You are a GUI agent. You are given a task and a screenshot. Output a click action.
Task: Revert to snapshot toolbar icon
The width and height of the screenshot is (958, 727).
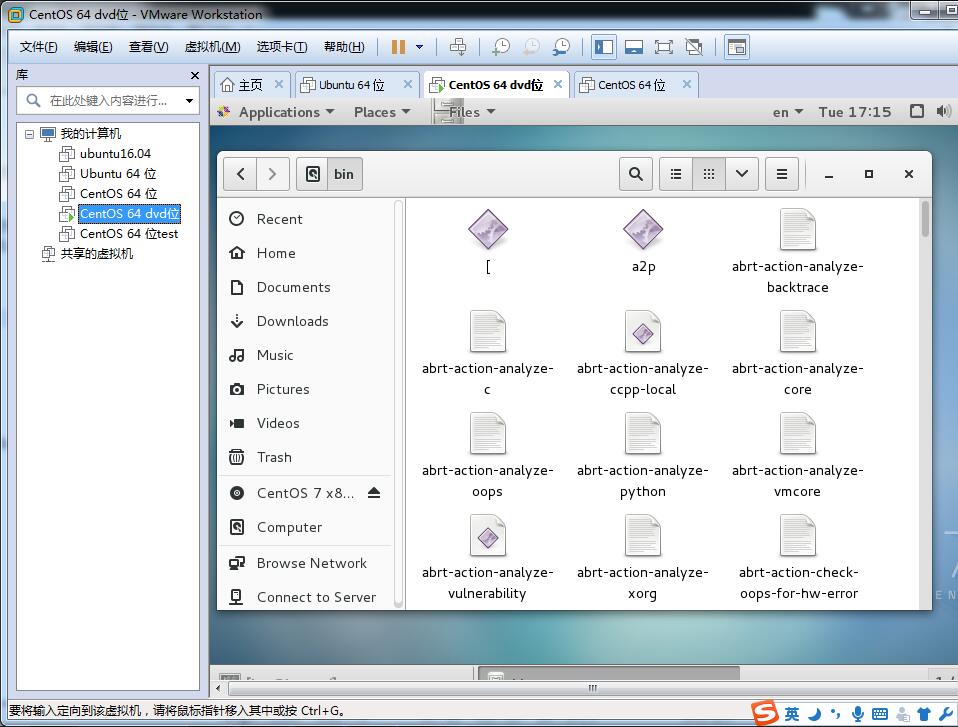click(x=531, y=47)
